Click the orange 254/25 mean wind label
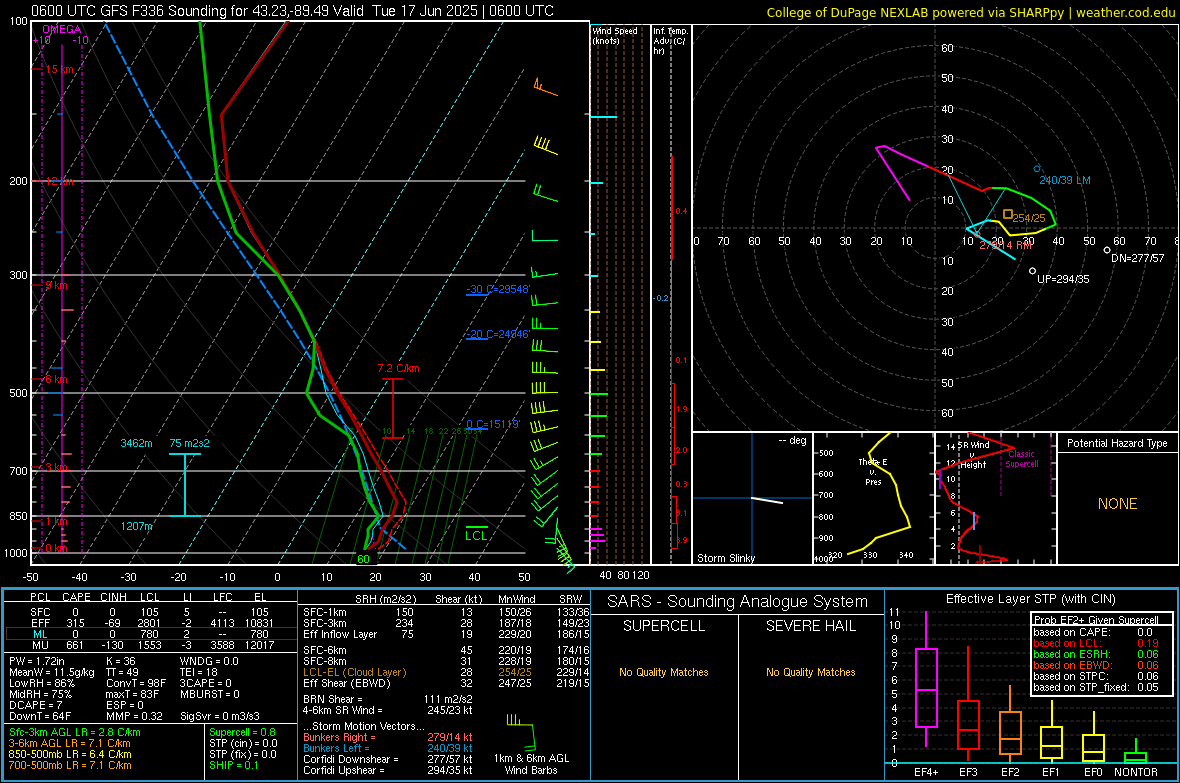Viewport: 1180px width, 783px height. point(1029,218)
